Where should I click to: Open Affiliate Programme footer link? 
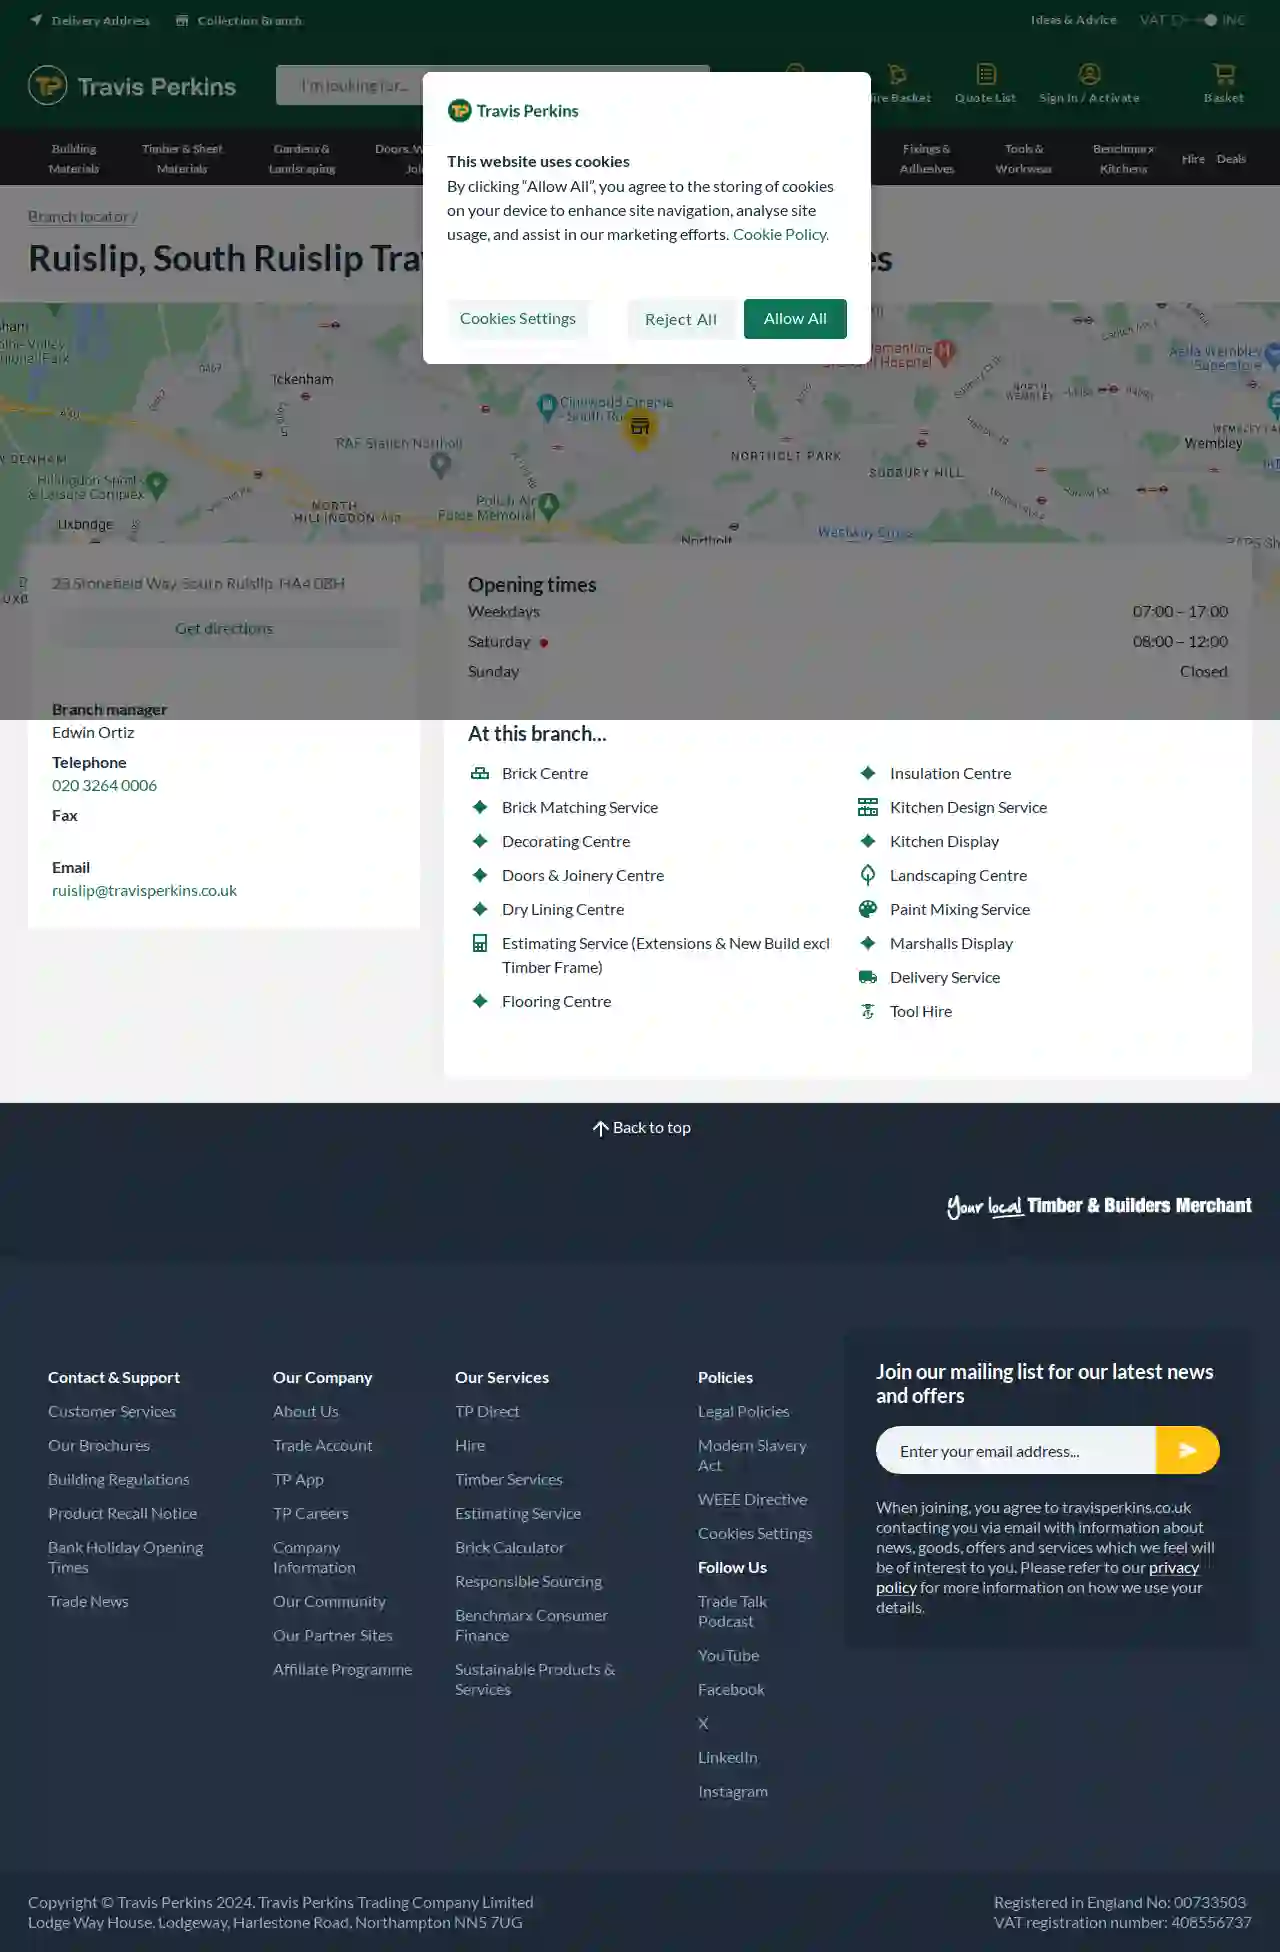tap(342, 1669)
